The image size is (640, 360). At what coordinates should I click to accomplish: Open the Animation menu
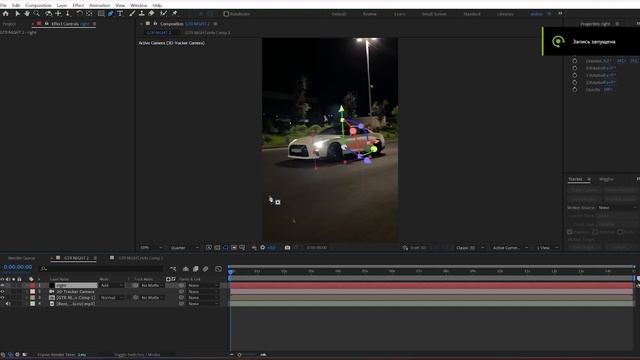(x=99, y=5)
